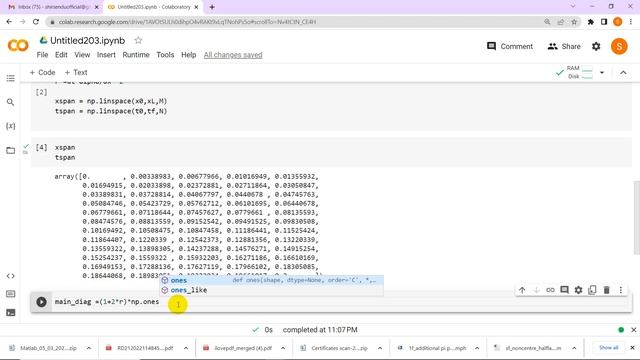Open browser extensions puzzle icon
This screenshot has width=640, height=360.
[x=591, y=22]
